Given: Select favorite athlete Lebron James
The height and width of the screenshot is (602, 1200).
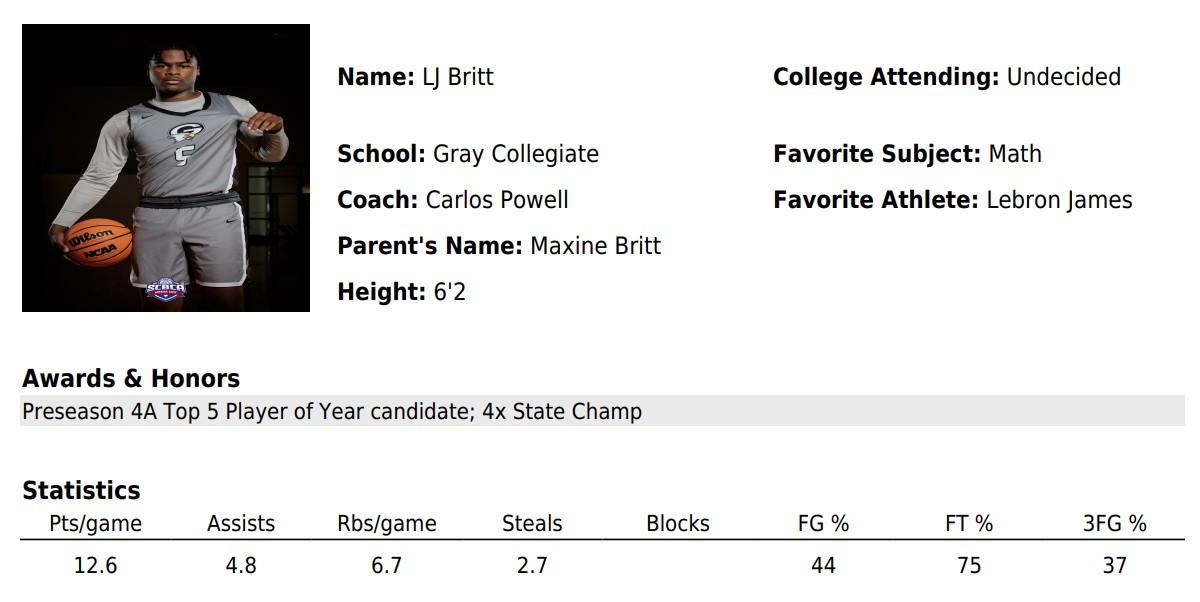Looking at the screenshot, I should (1059, 200).
